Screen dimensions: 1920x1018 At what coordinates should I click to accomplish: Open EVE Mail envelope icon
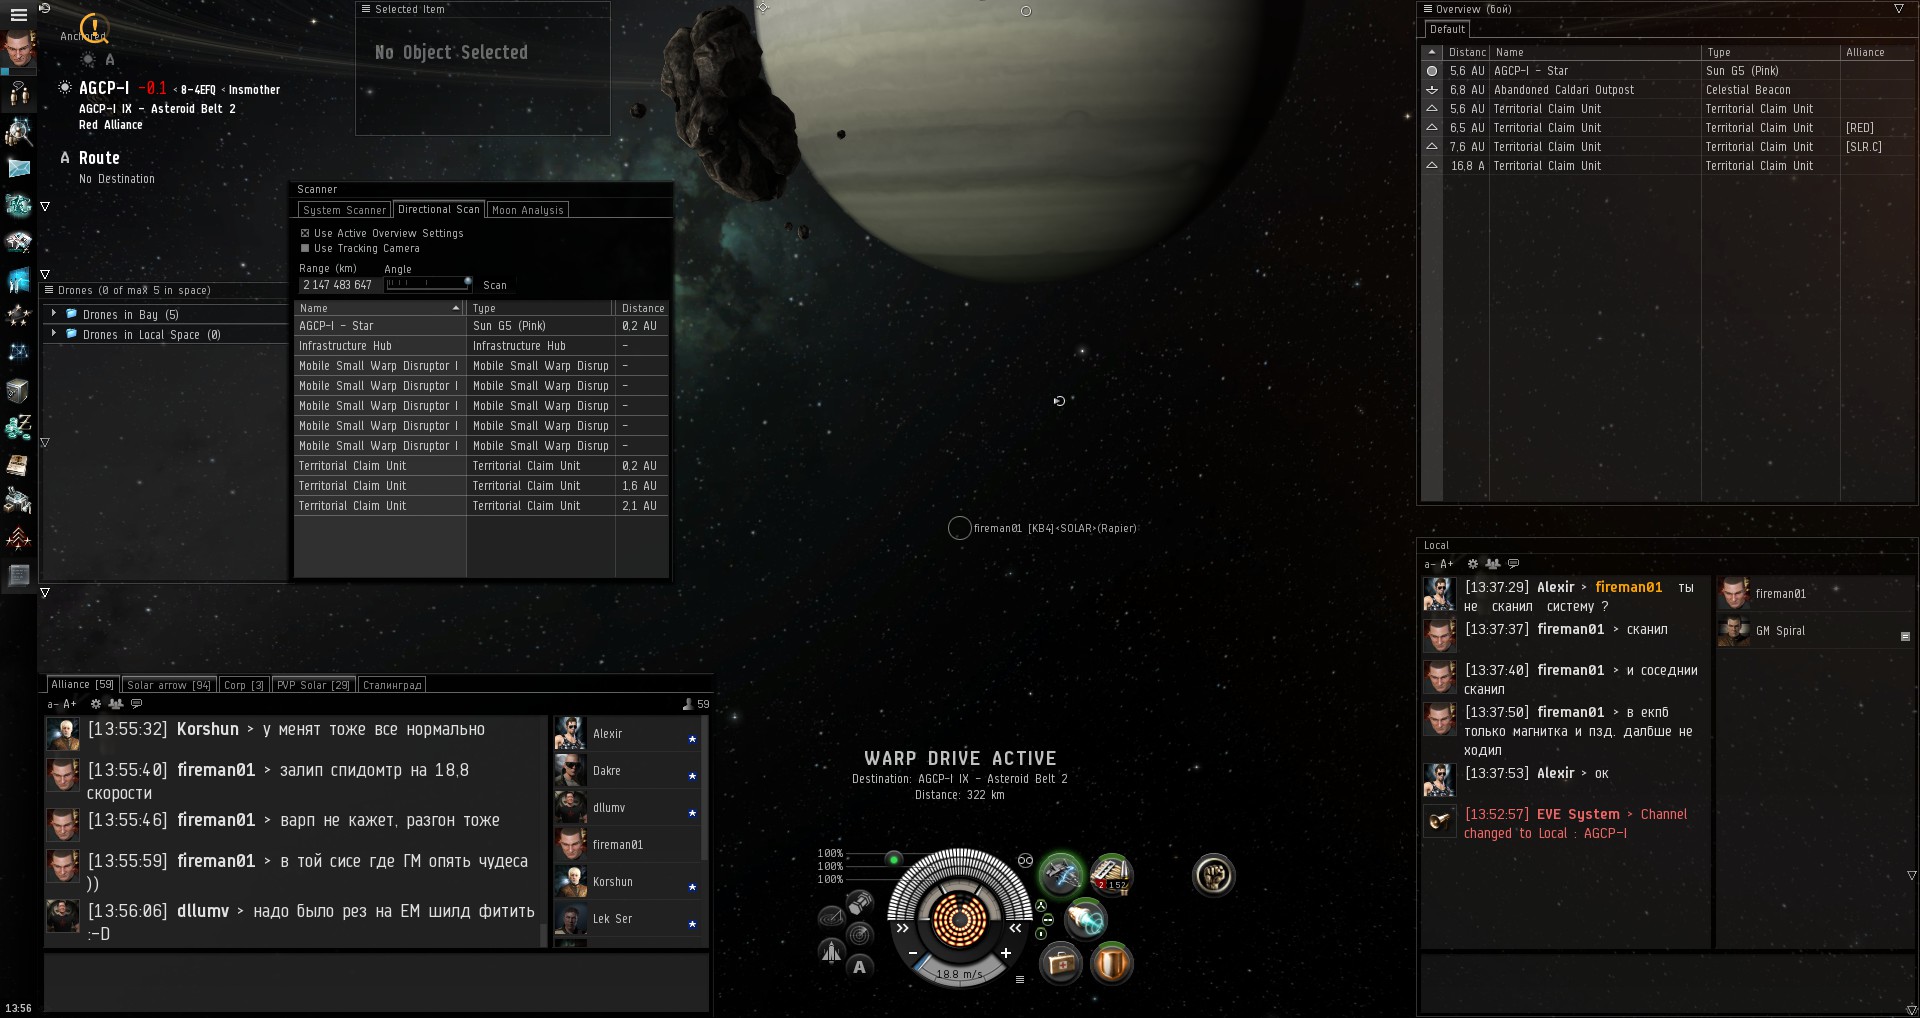[19, 168]
